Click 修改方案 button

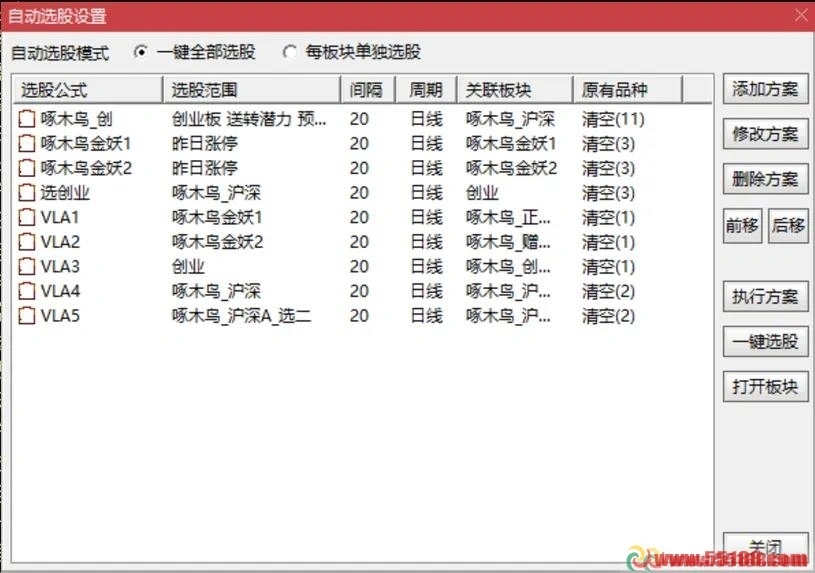click(766, 134)
